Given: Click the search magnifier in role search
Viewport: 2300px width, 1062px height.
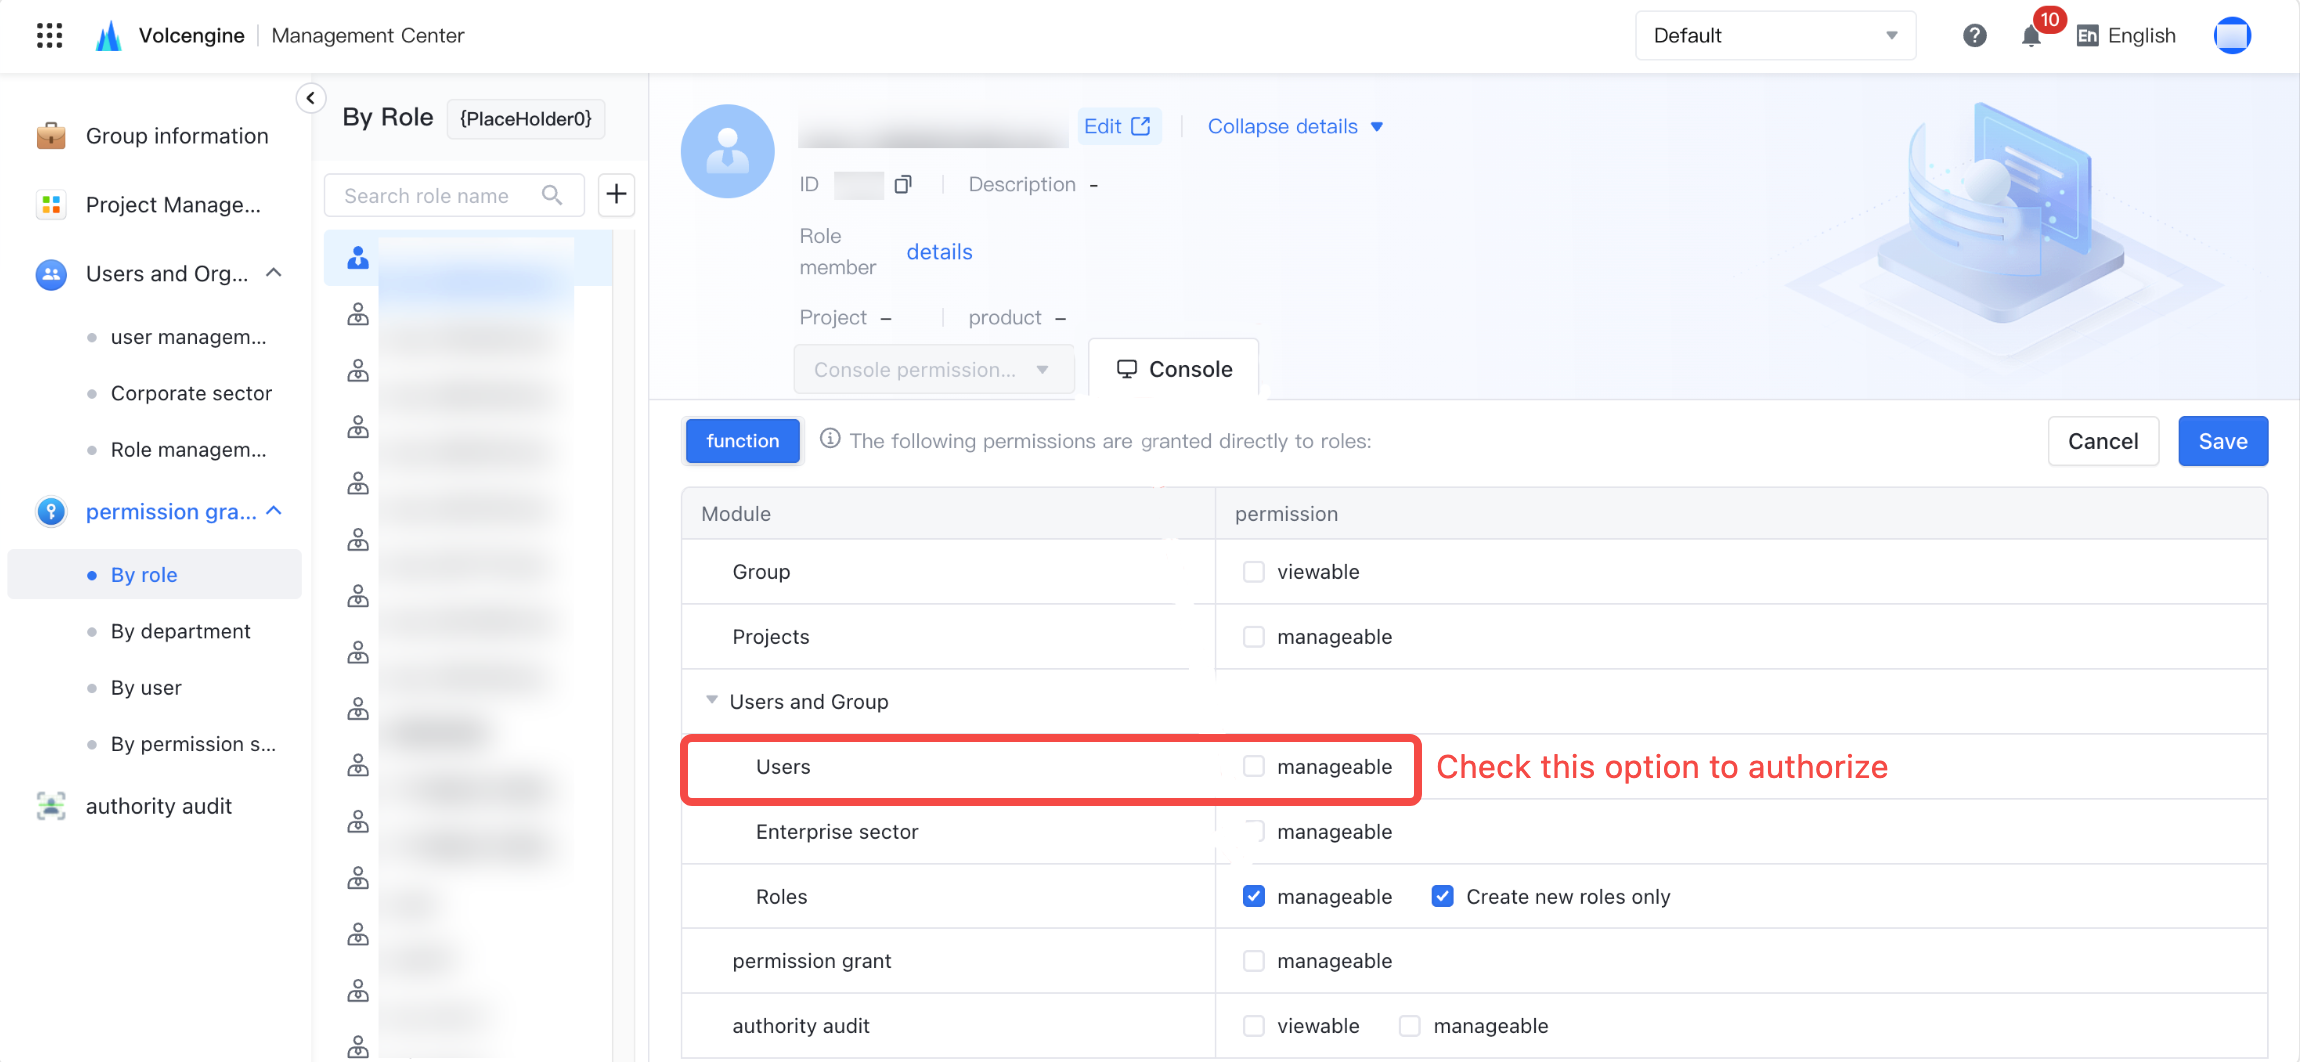Looking at the screenshot, I should (x=552, y=195).
